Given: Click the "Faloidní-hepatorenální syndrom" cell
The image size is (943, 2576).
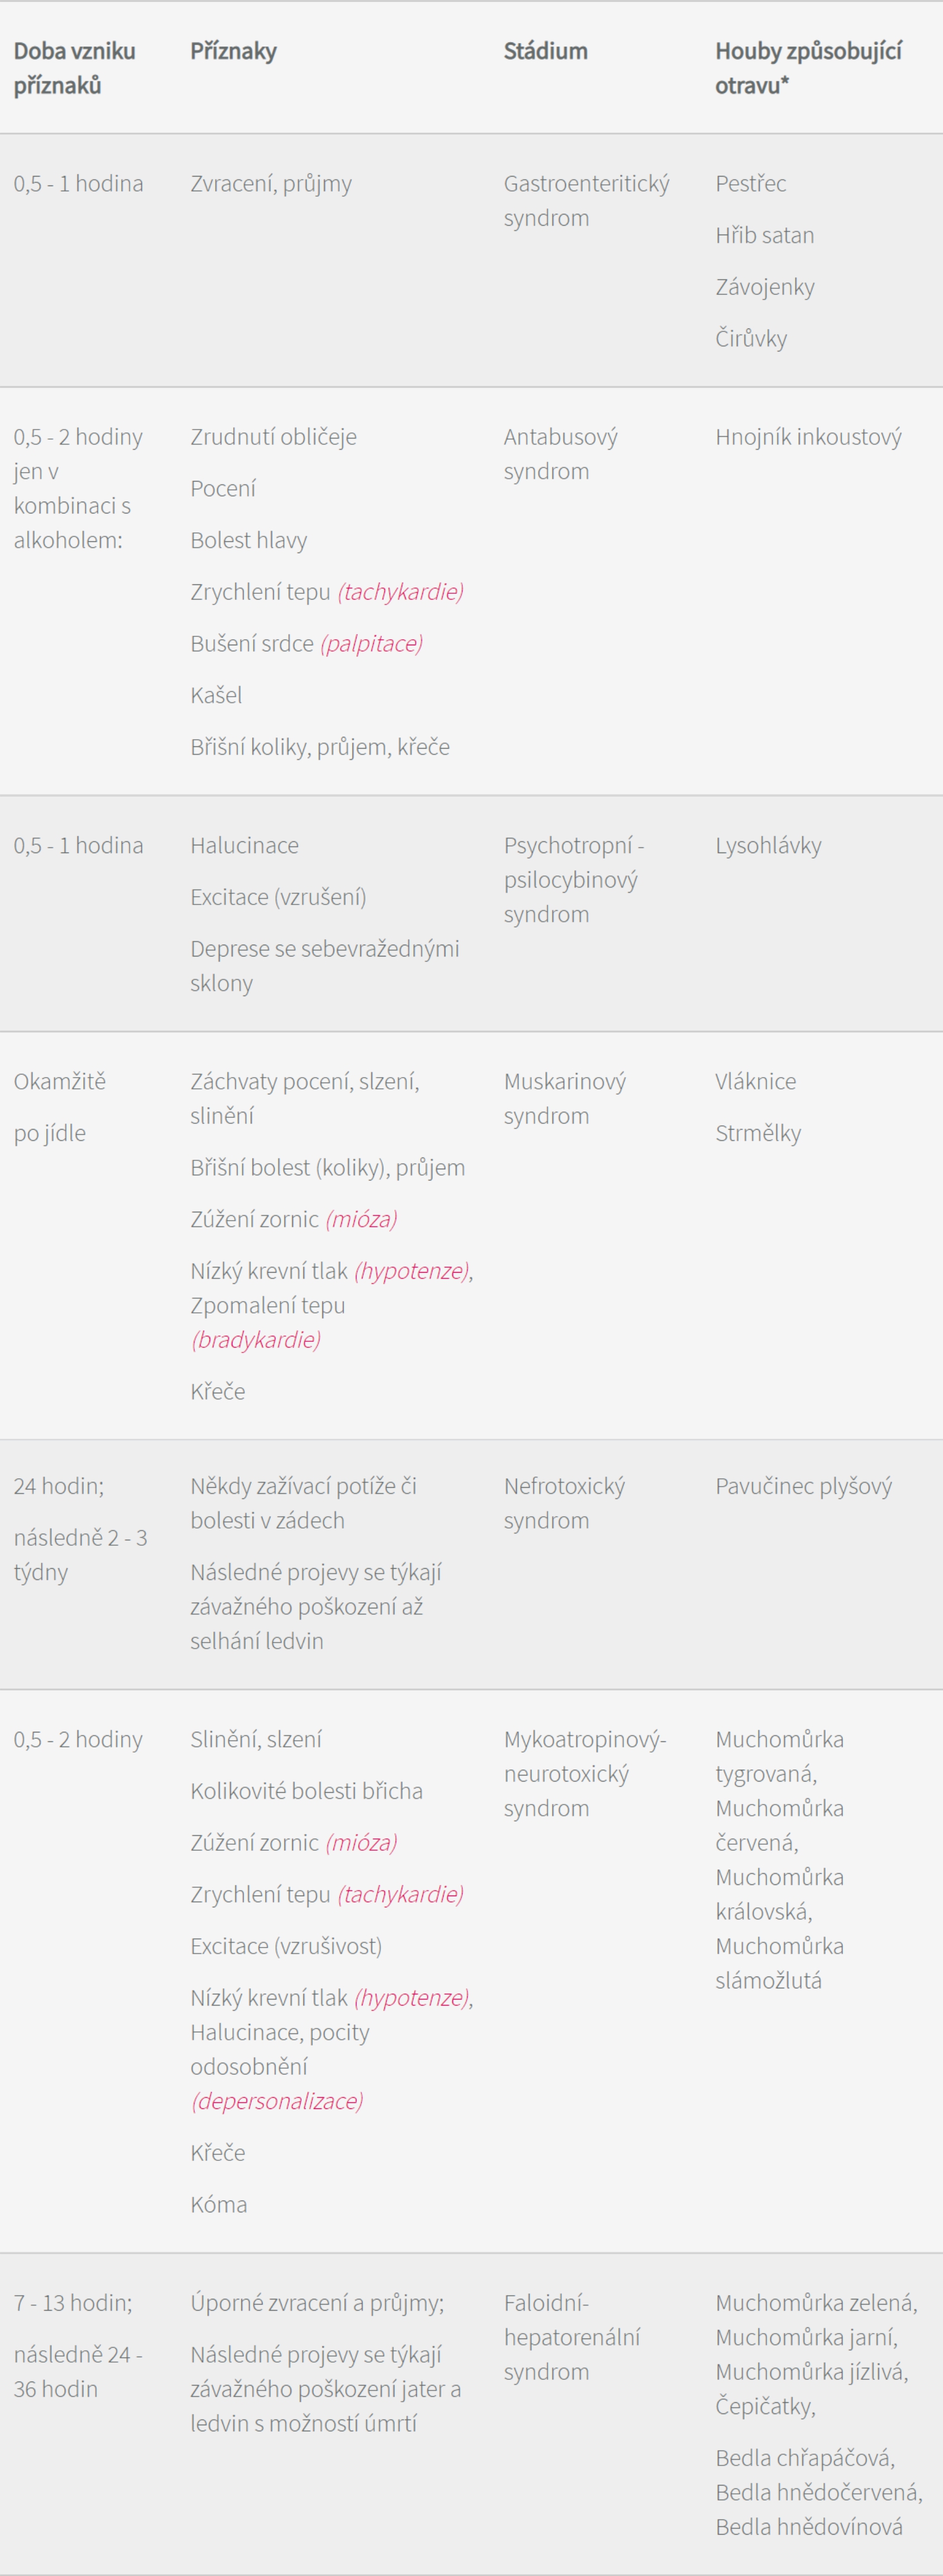Looking at the screenshot, I should click(571, 2337).
